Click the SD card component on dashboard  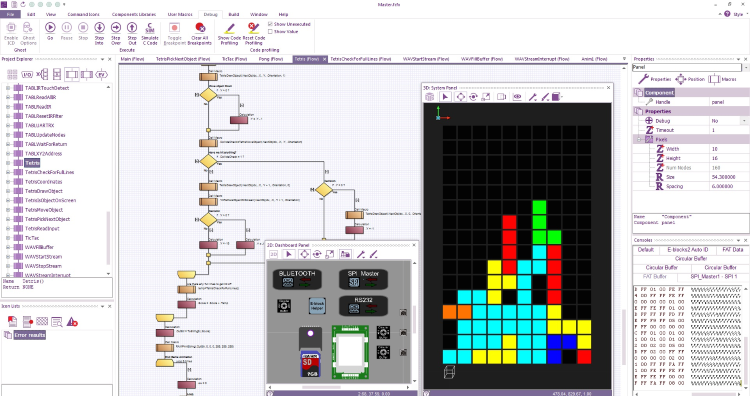[x=309, y=364]
